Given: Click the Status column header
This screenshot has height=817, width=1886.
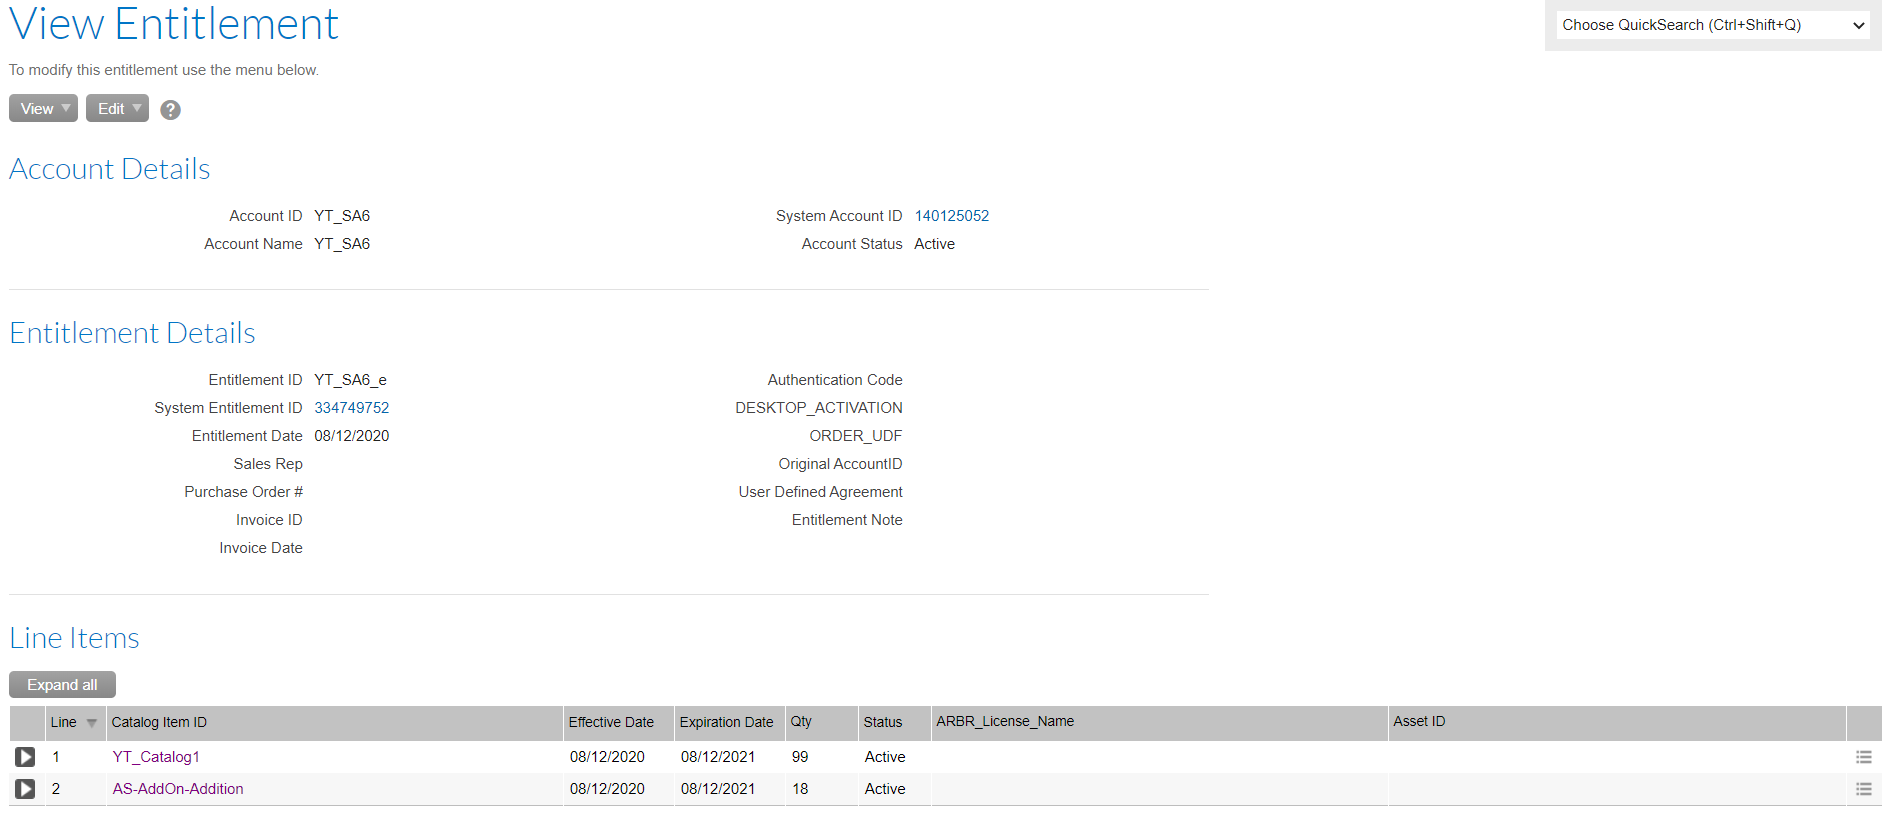Looking at the screenshot, I should coord(895,722).
